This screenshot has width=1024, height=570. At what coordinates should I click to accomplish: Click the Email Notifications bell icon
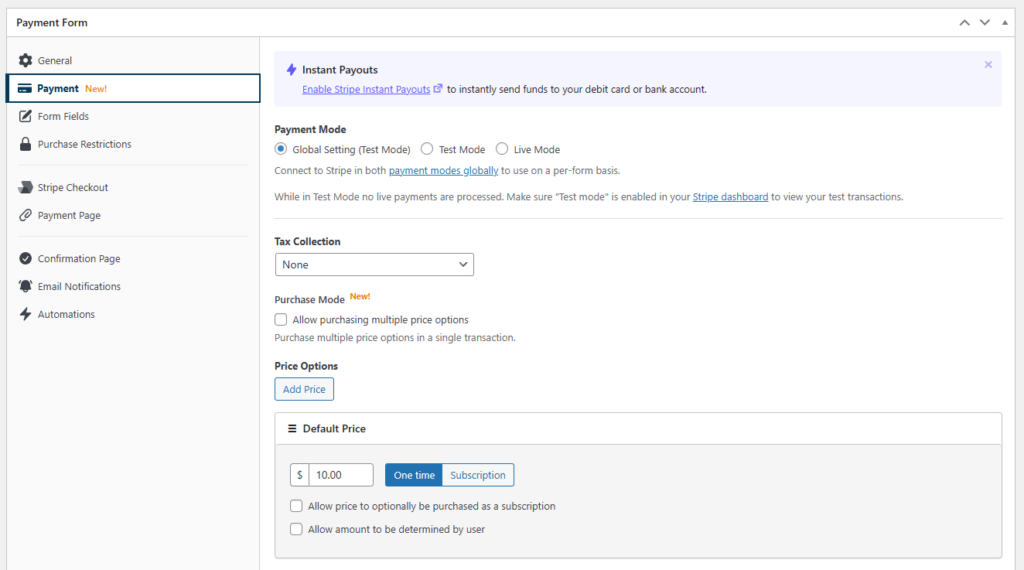[25, 286]
